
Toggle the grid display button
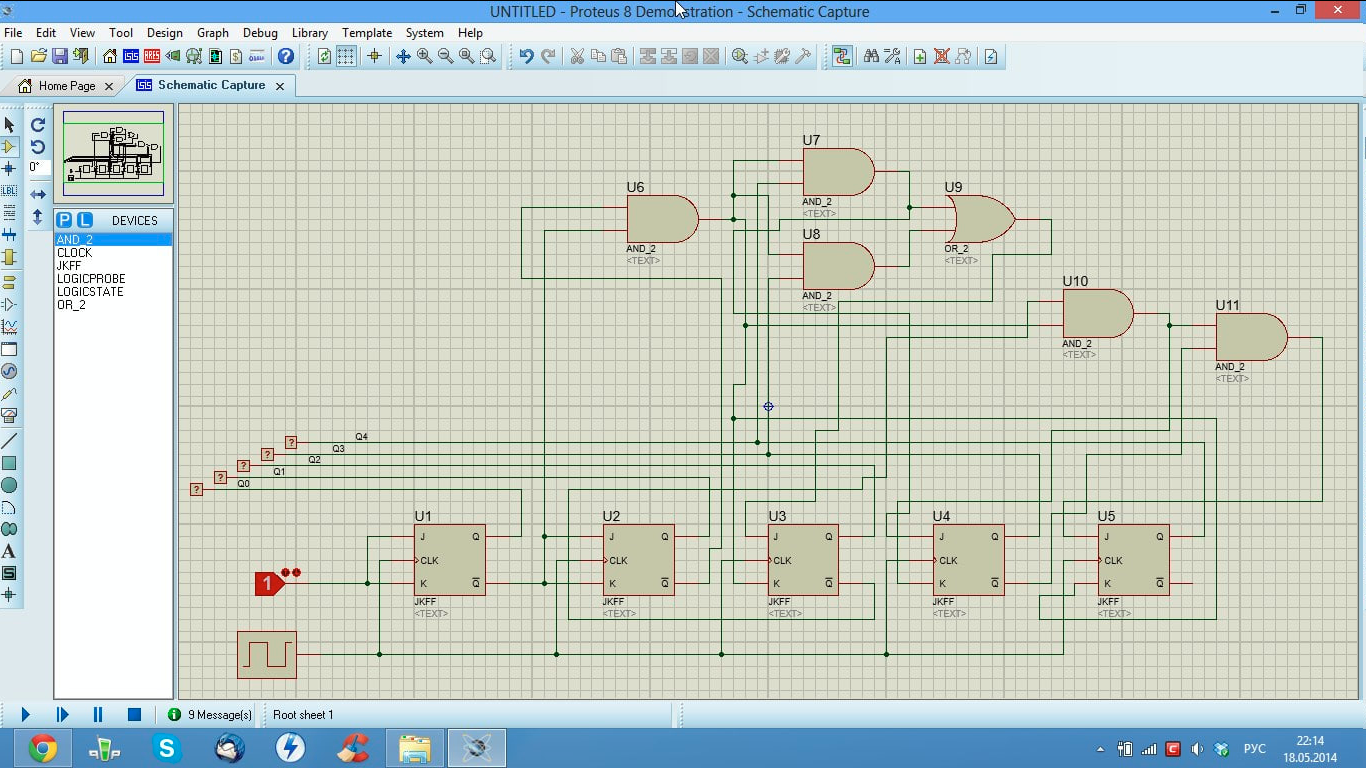(346, 57)
